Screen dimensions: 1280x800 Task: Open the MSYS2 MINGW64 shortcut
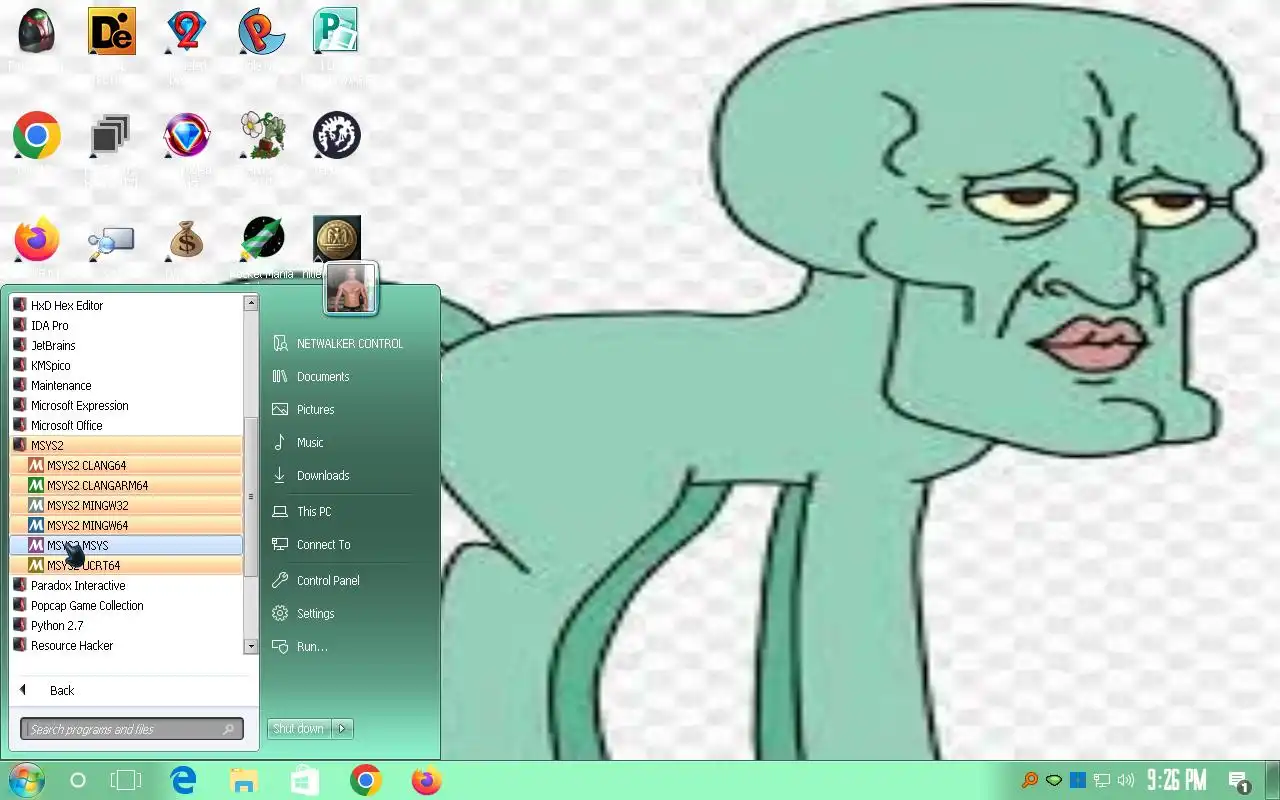point(126,525)
